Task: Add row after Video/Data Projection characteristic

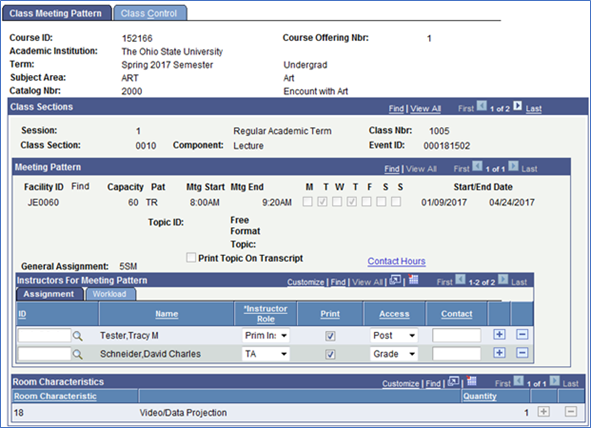Action: point(543,412)
